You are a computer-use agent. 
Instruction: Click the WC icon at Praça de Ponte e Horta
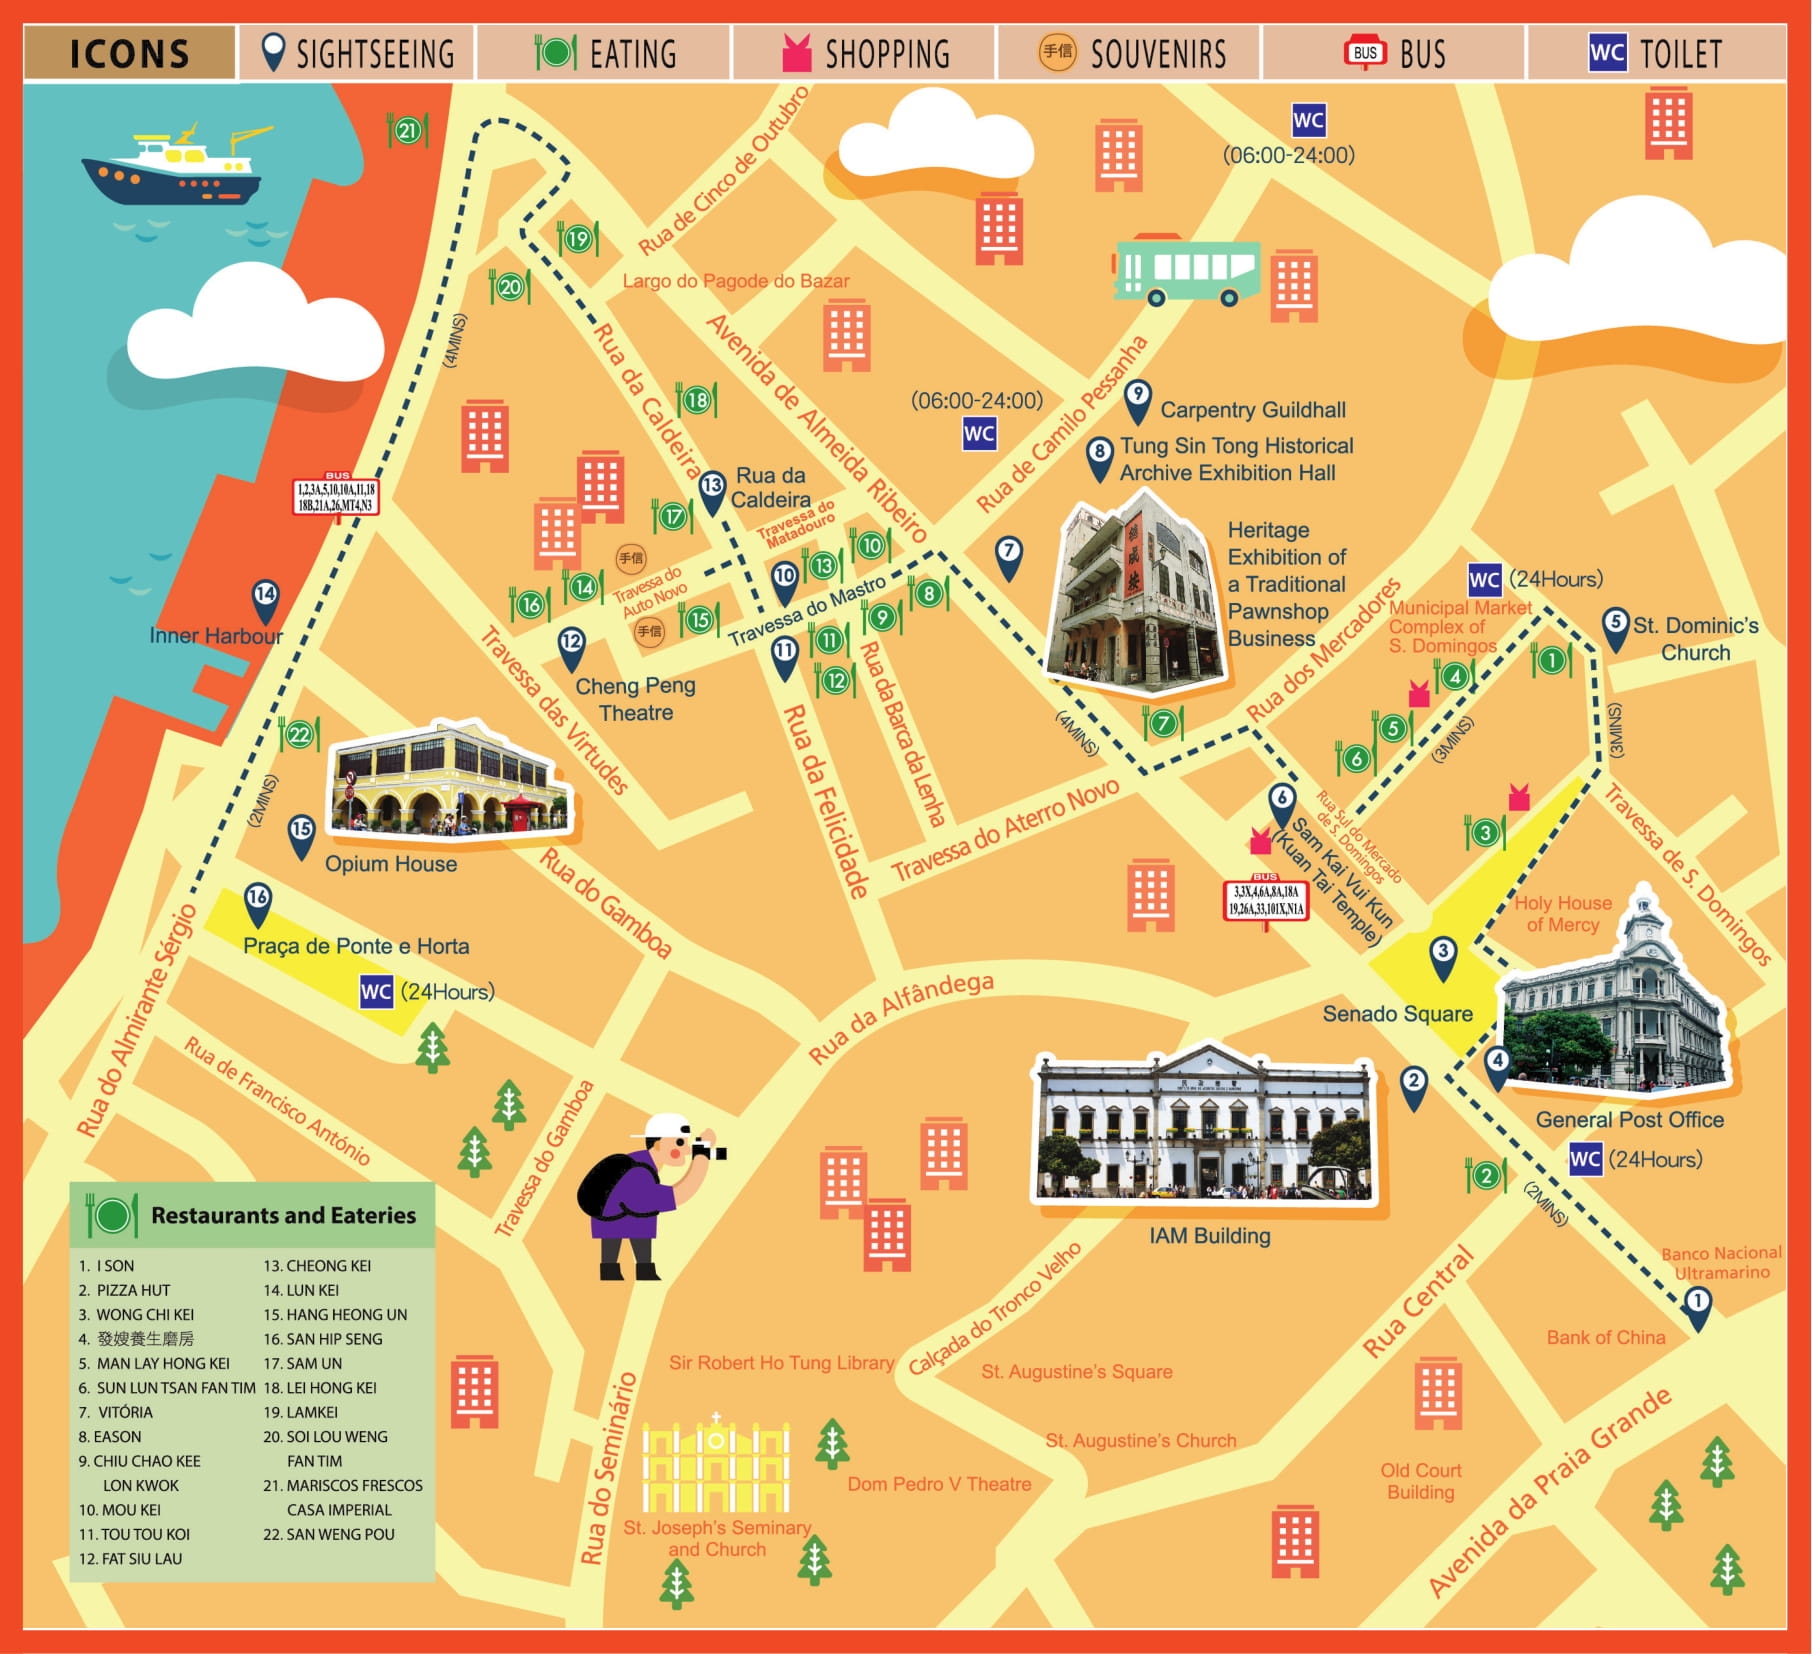(376, 992)
